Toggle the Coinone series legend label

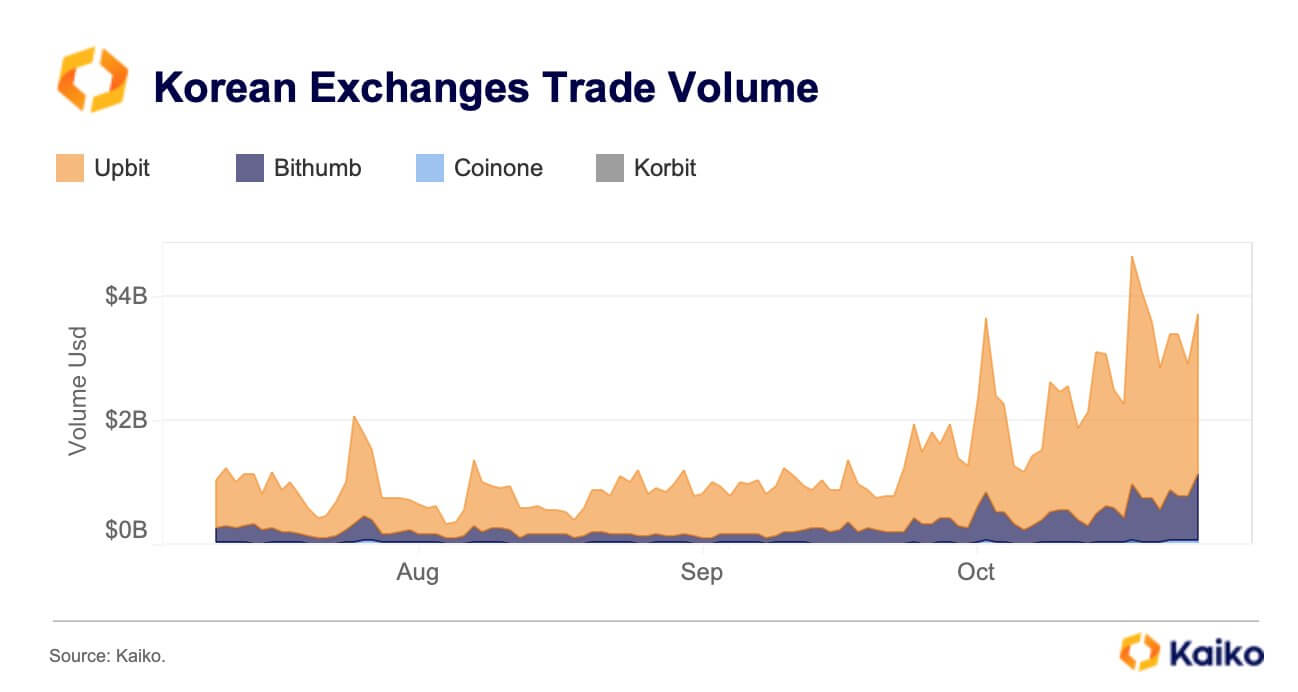(498, 168)
